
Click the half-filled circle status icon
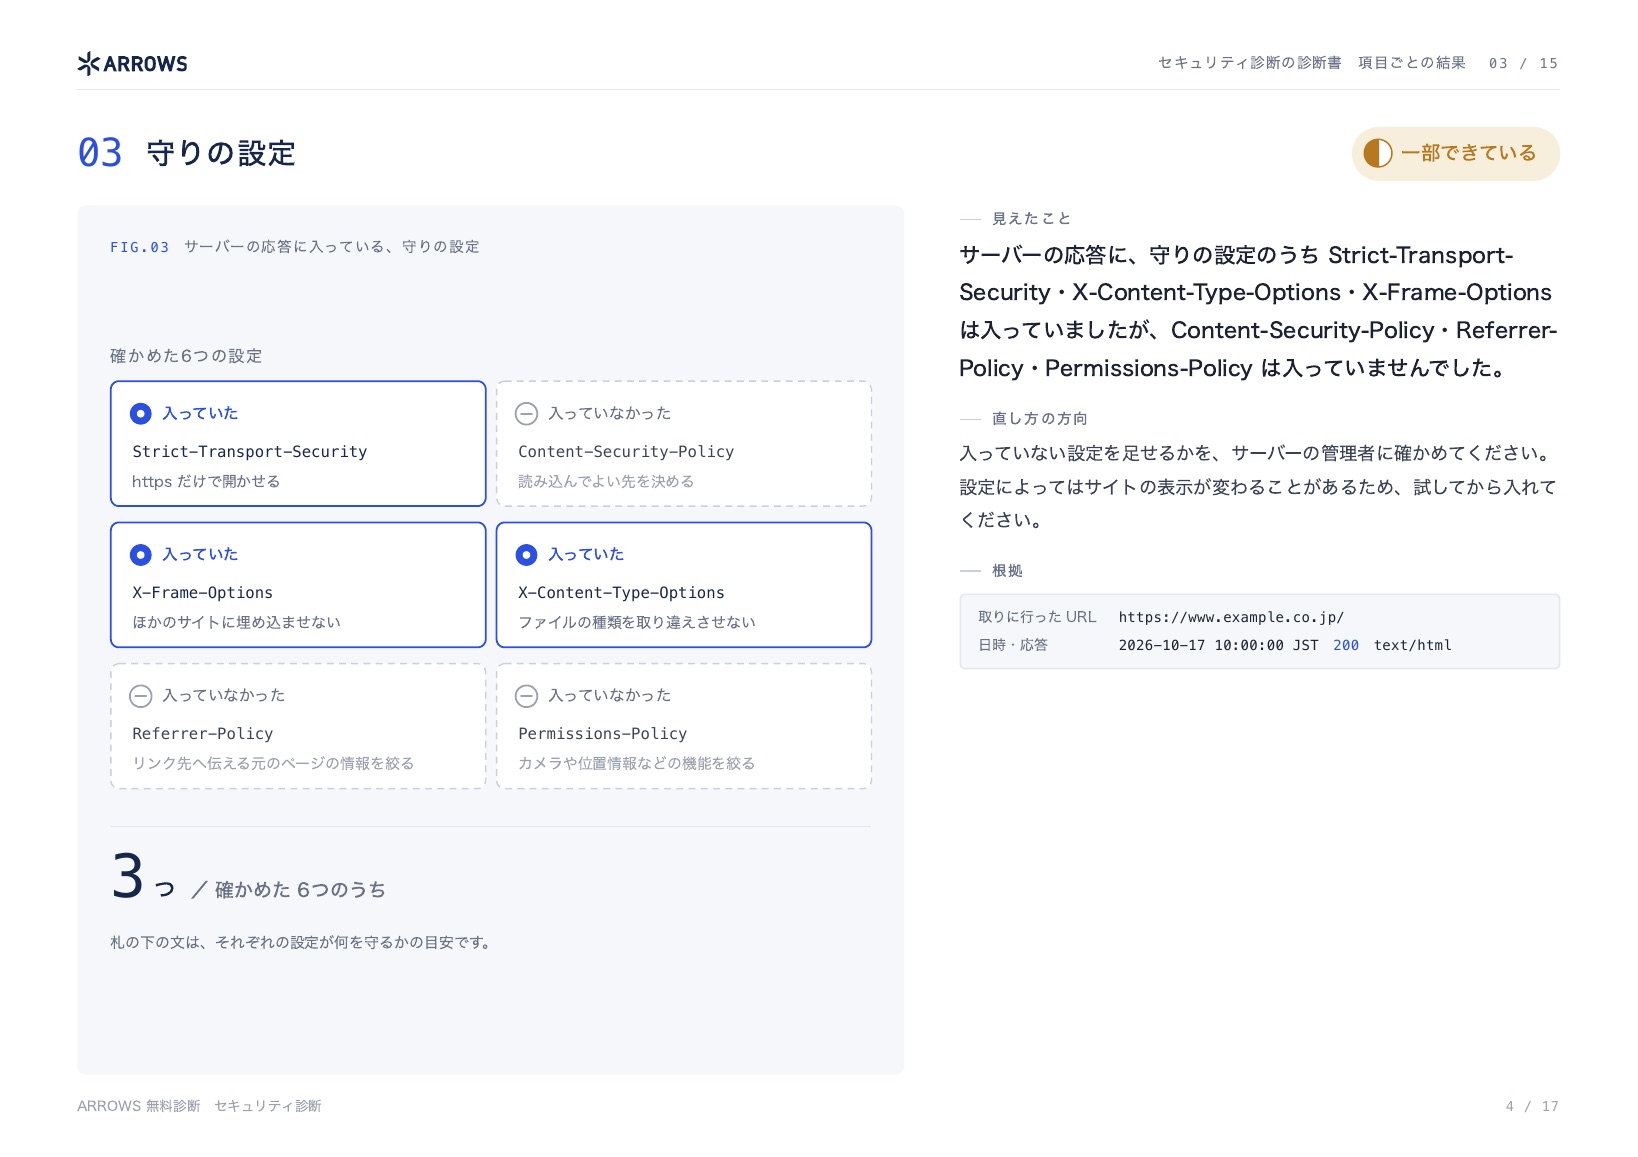[x=1378, y=153]
